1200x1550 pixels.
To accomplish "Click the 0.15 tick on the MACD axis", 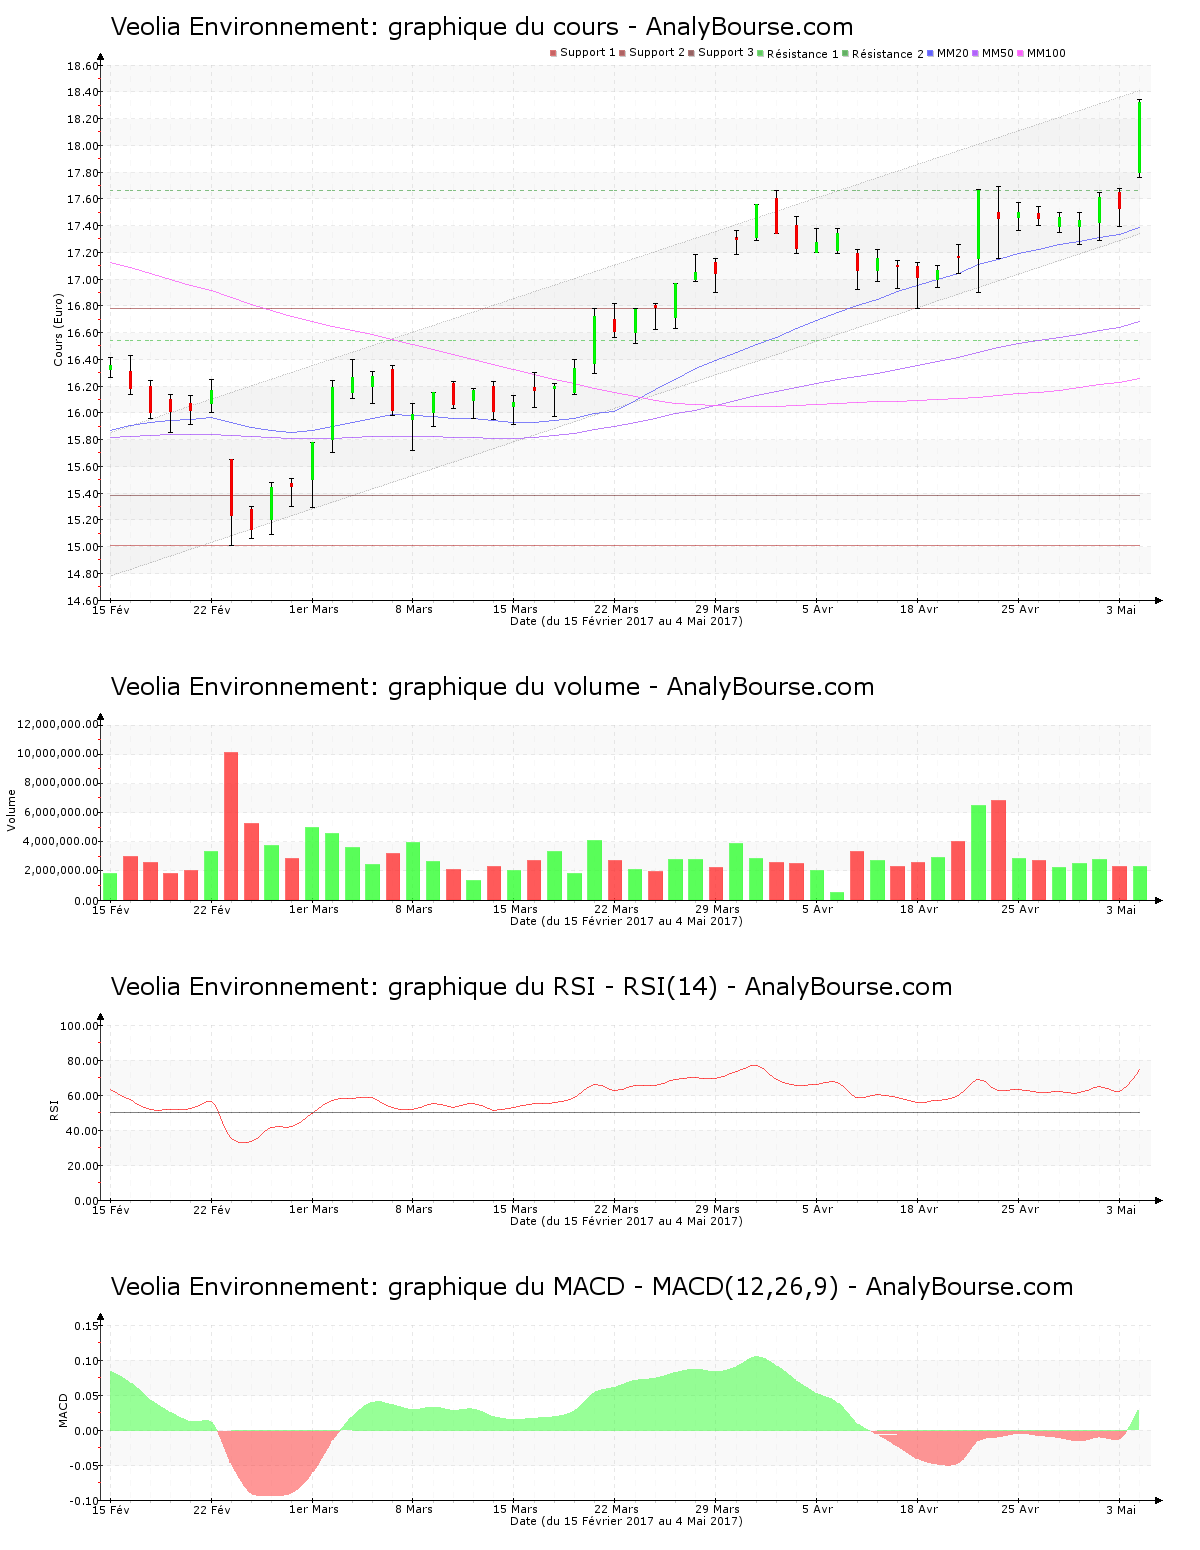I will pyautogui.click(x=88, y=1326).
